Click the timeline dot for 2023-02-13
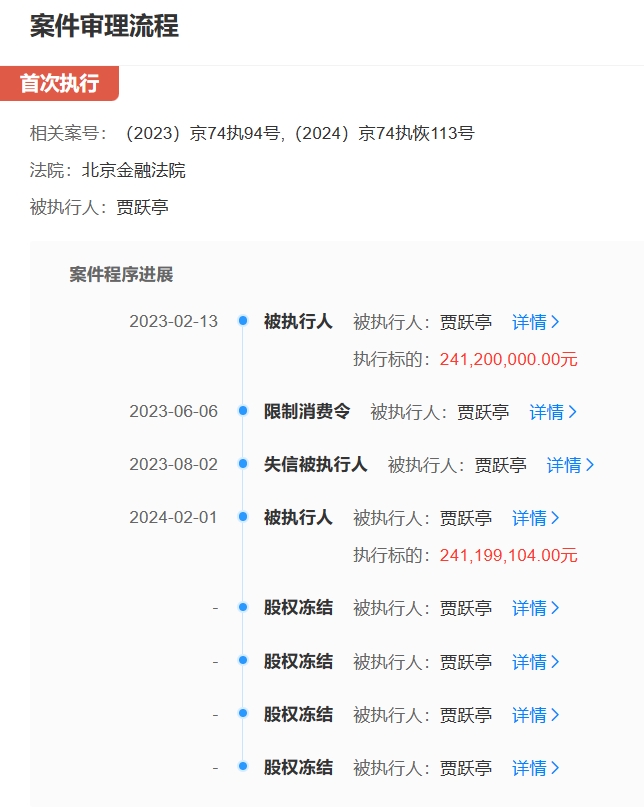The width and height of the screenshot is (644, 809). click(x=243, y=321)
